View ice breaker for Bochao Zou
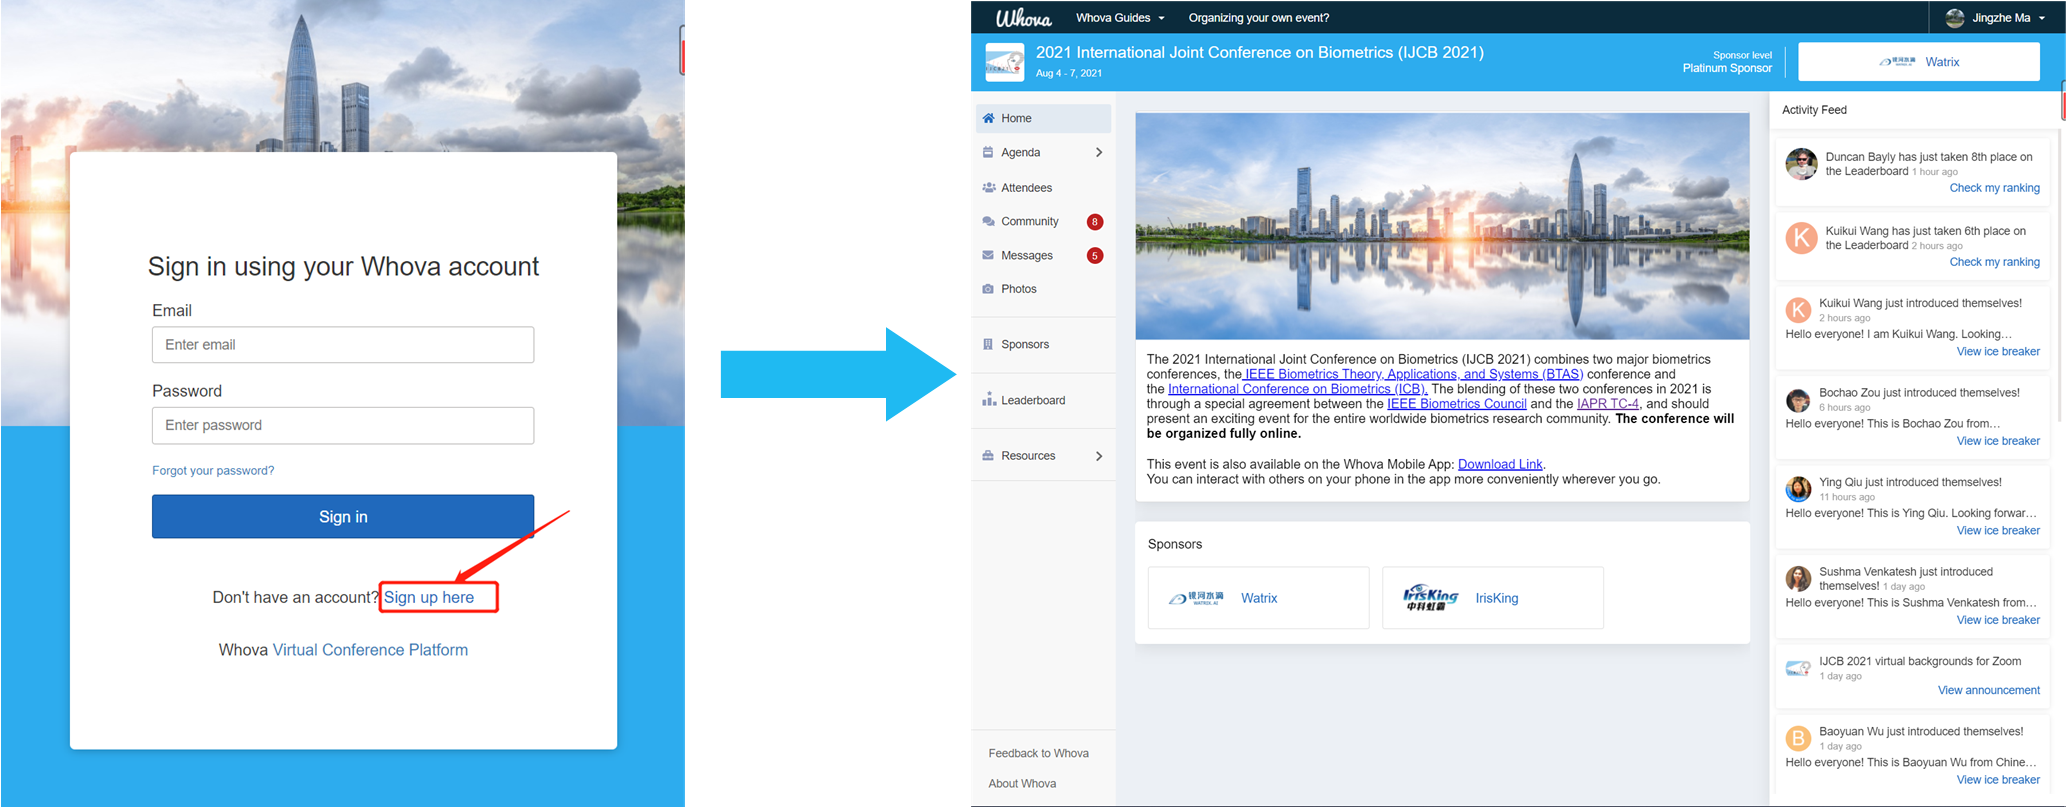Image resolution: width=2067 pixels, height=808 pixels. pyautogui.click(x=1998, y=441)
